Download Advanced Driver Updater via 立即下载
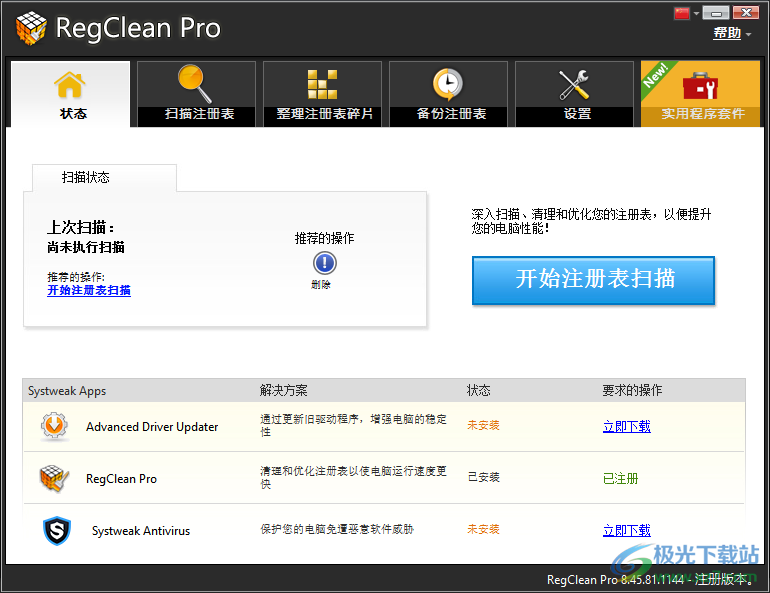Viewport: 770px width, 593px height. click(x=627, y=427)
